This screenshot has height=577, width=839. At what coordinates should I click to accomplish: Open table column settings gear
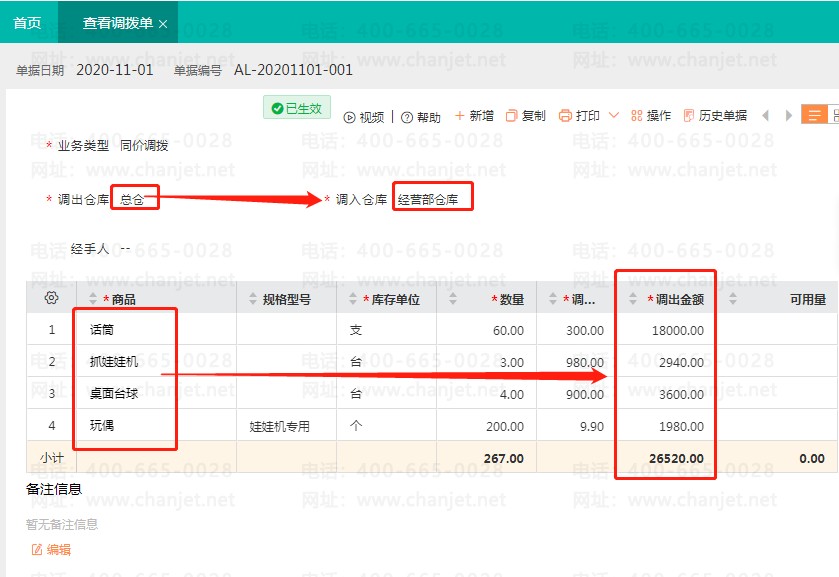(51, 298)
